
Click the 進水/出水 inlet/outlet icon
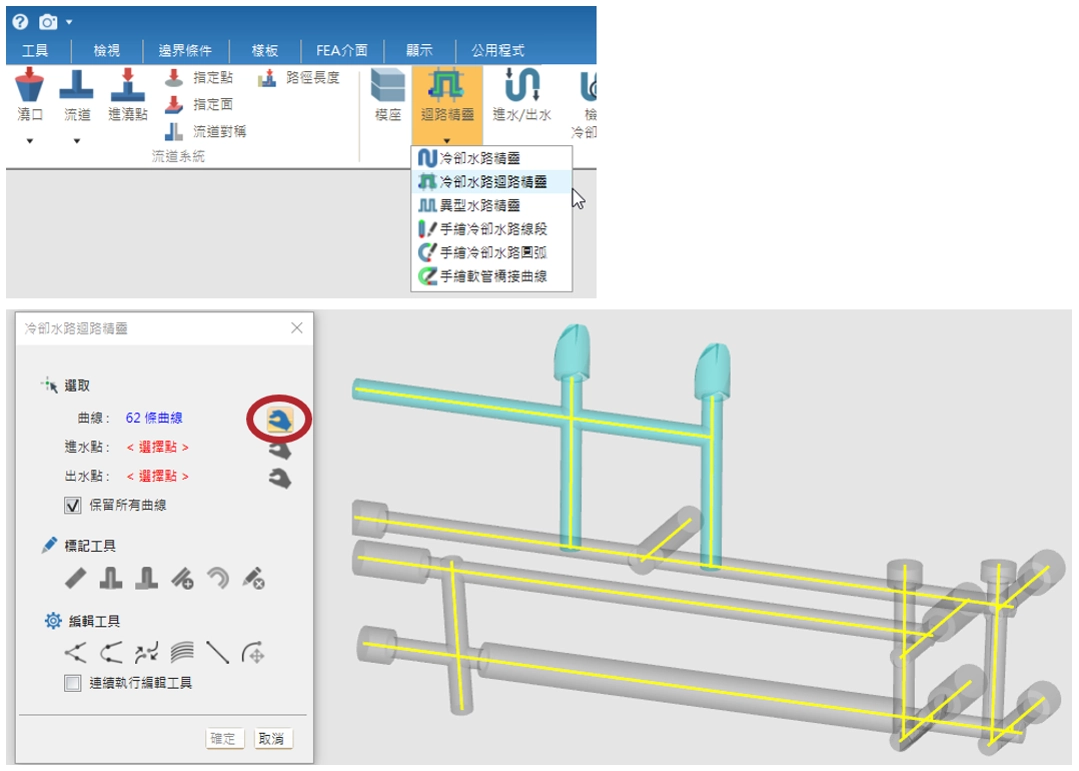pyautogui.click(x=521, y=96)
